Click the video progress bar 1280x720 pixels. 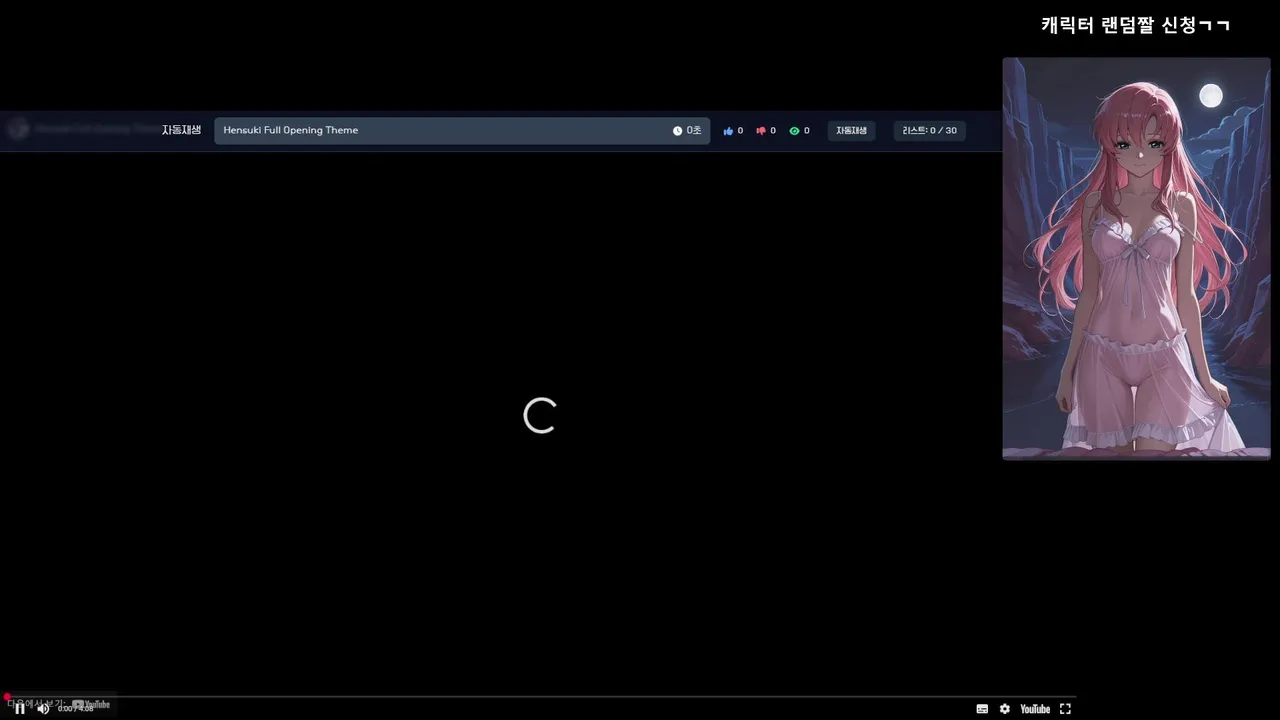[538, 696]
